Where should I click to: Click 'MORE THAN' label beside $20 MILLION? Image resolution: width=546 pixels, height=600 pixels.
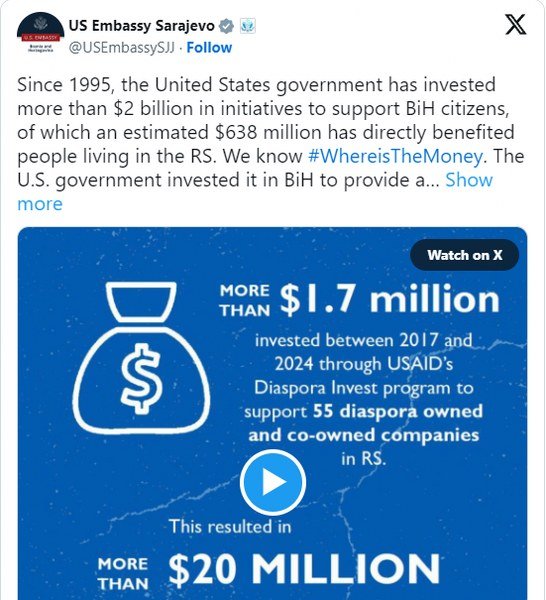[123, 574]
